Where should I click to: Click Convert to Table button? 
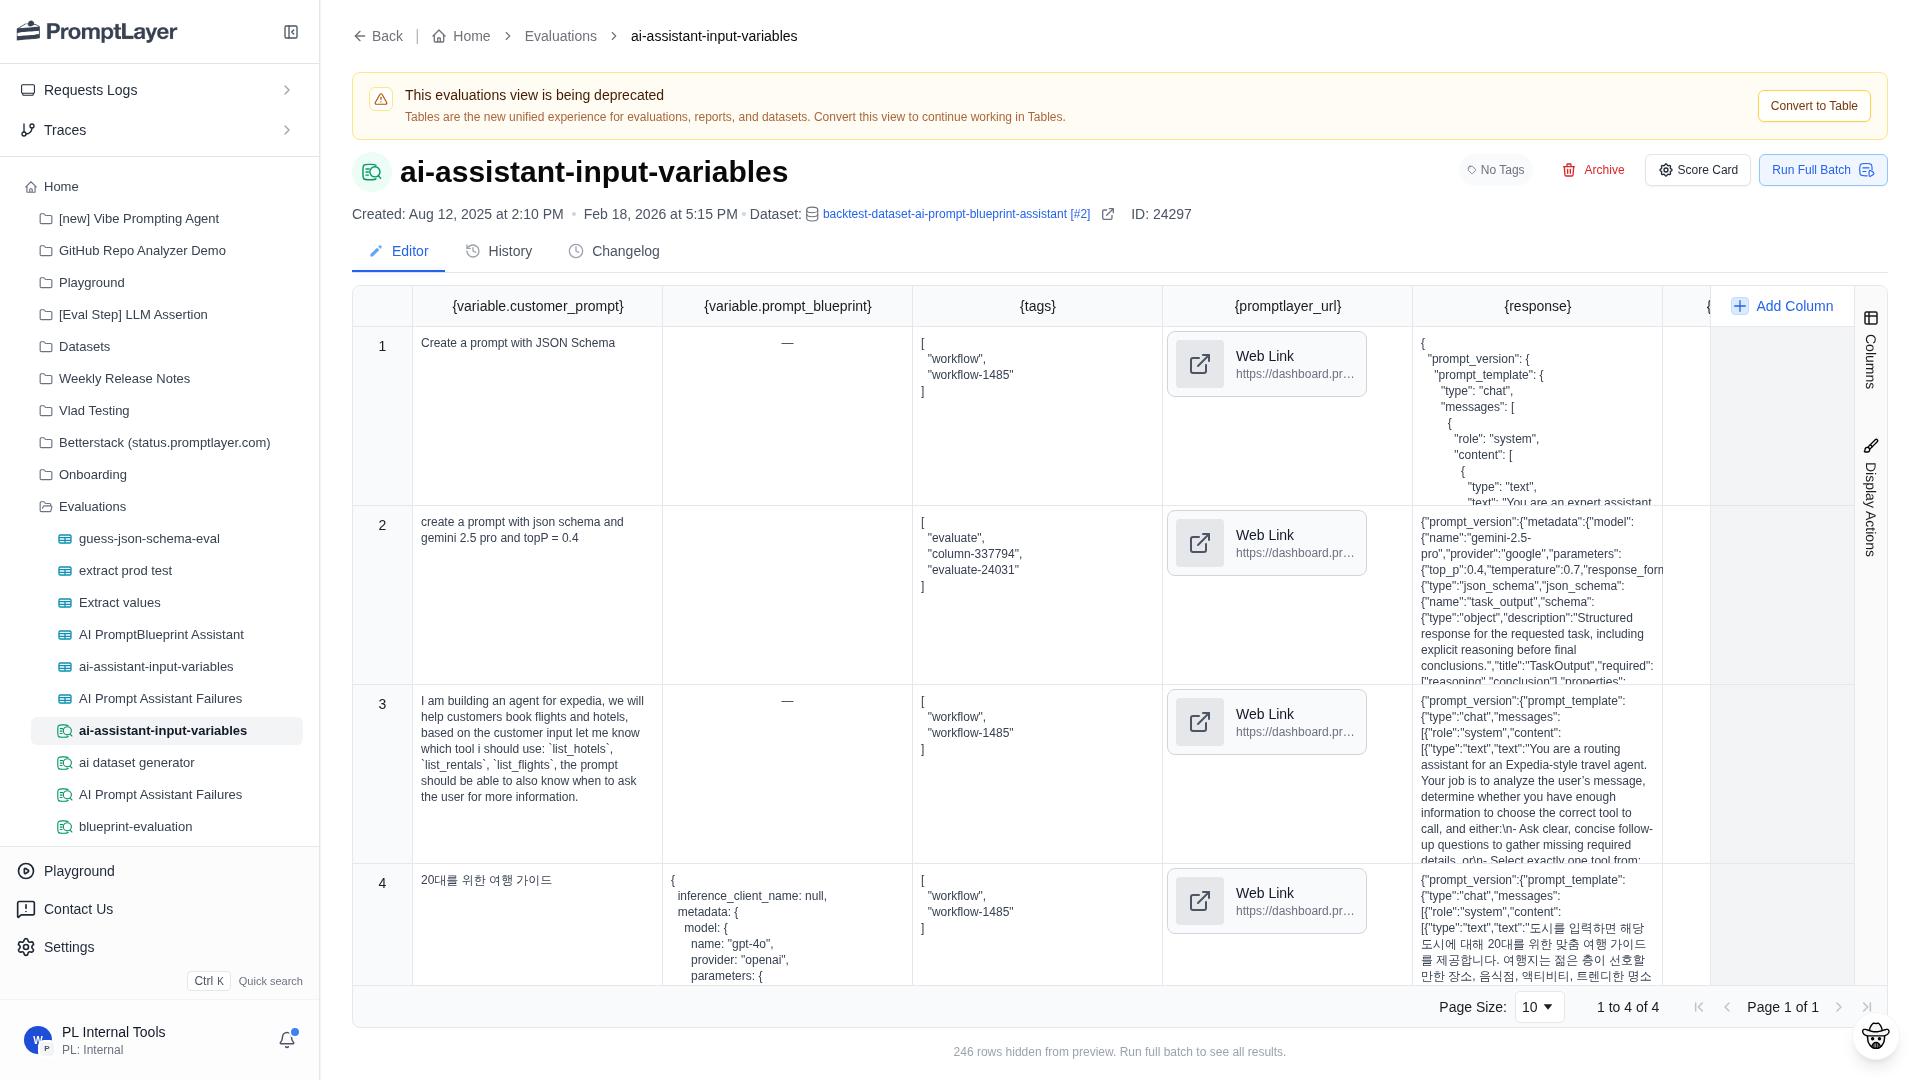[x=1814, y=106]
